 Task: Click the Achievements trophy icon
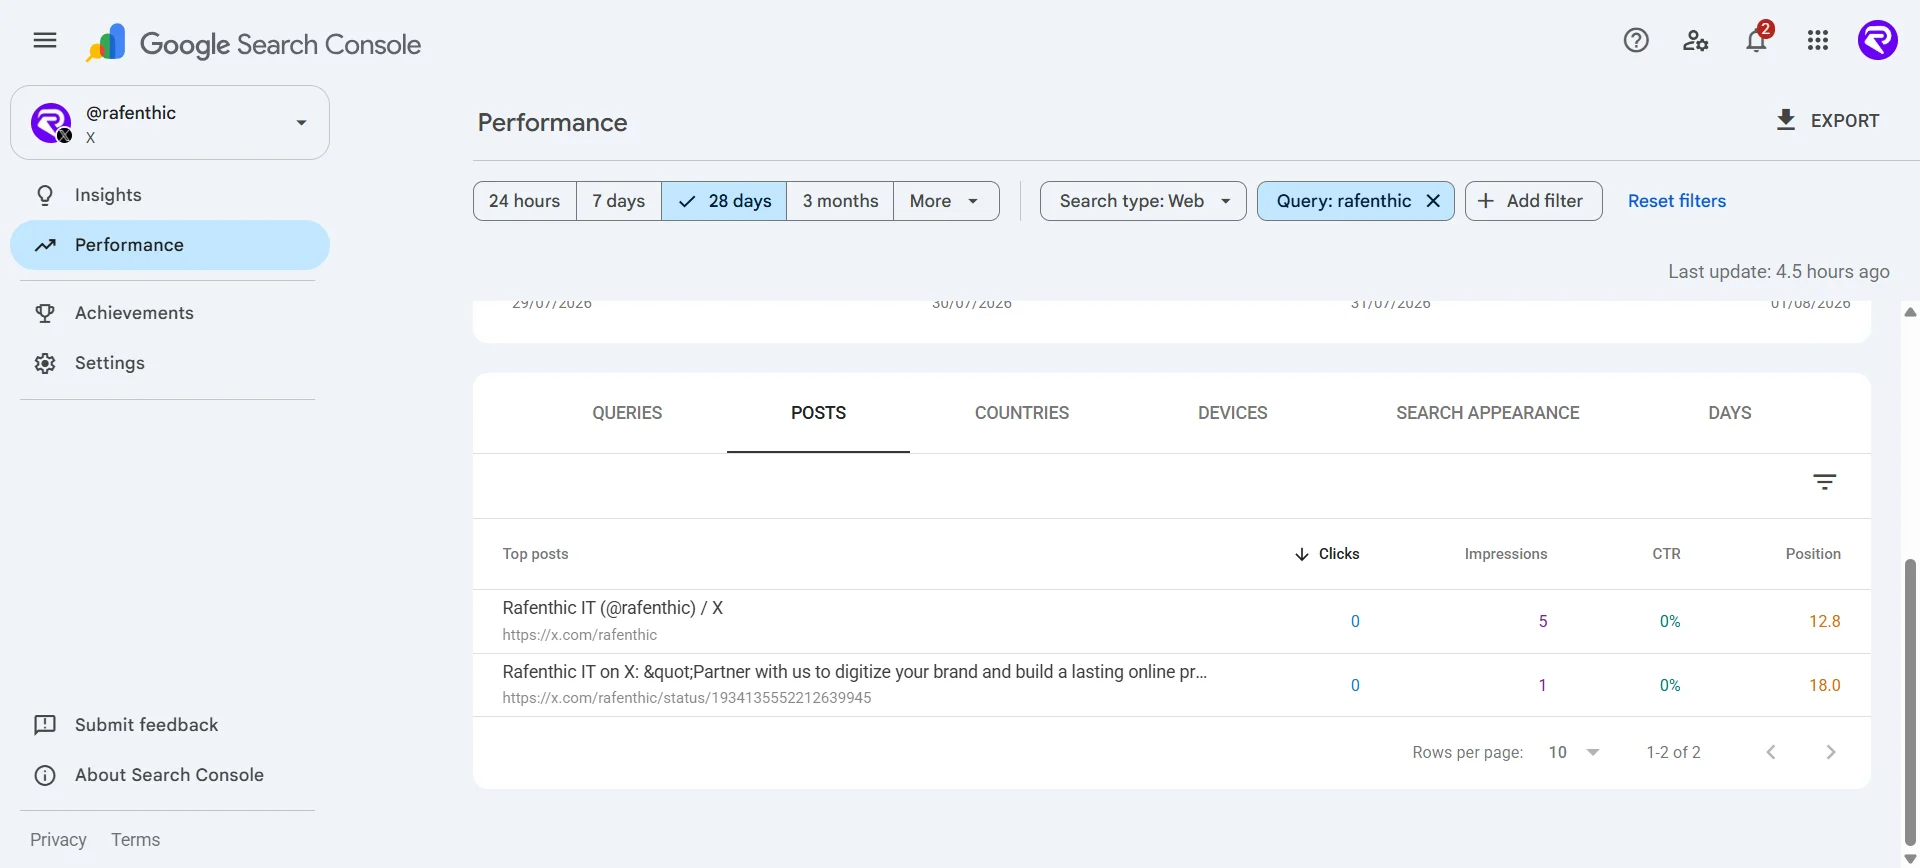(x=45, y=313)
